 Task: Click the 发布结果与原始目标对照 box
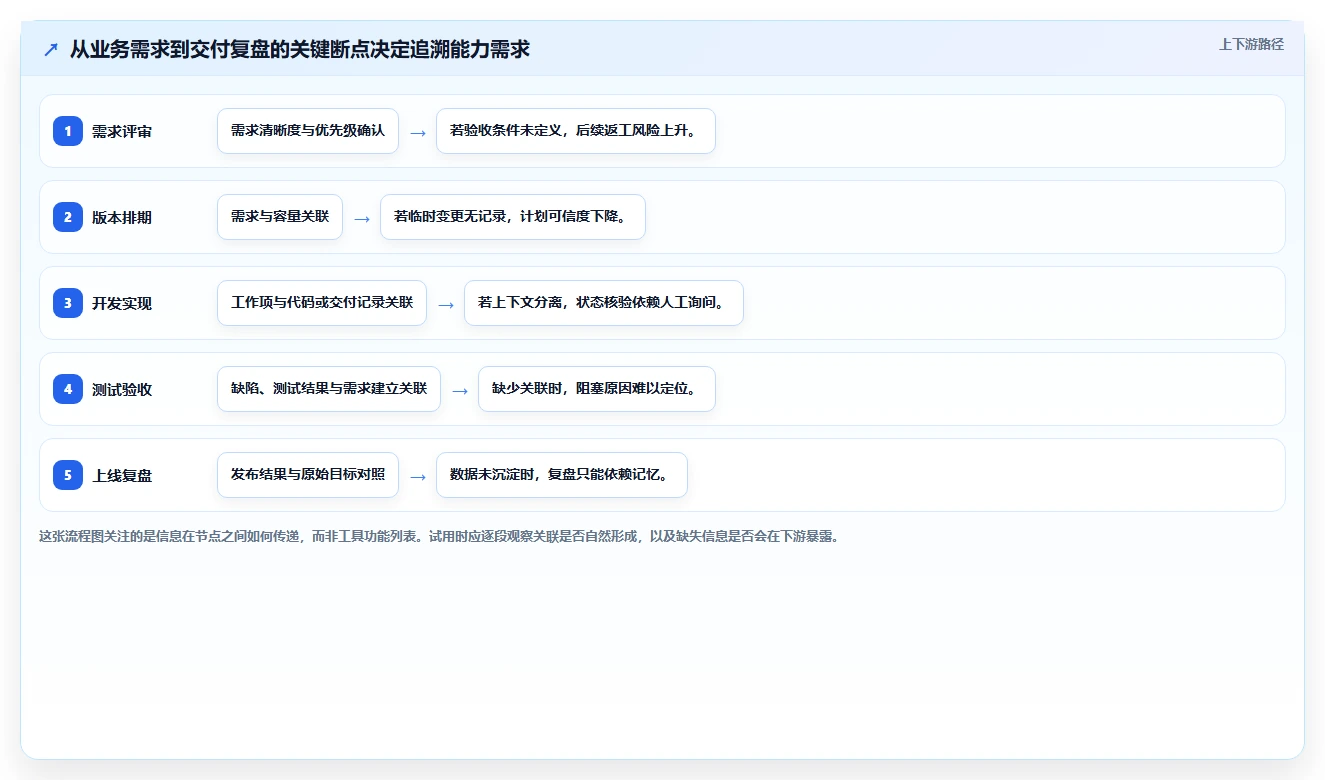click(308, 475)
